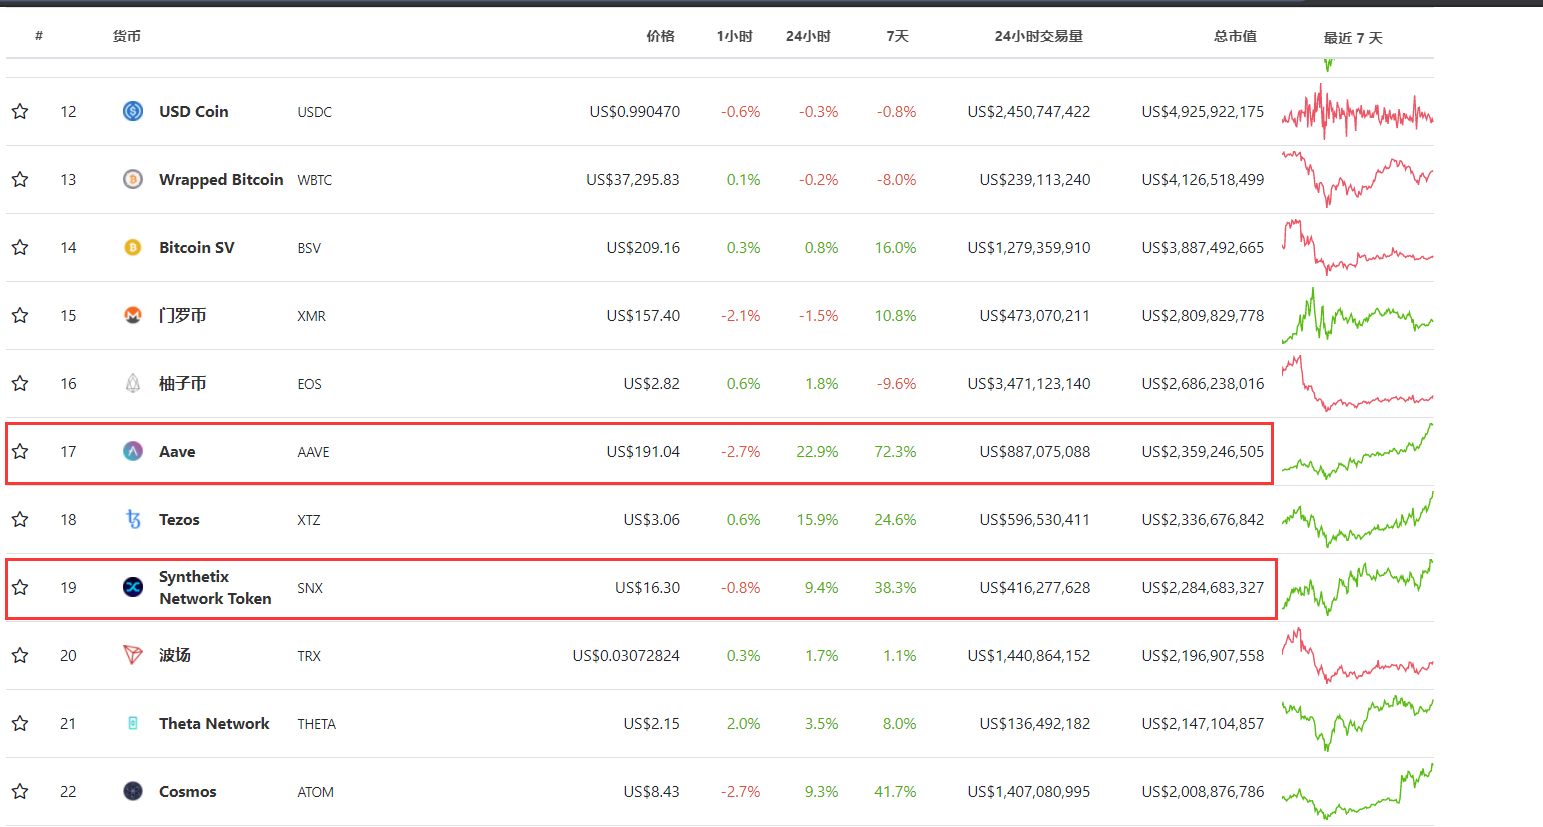Star Synthetix Network Token row
Viewport: 1543px width, 827px height.
[x=20, y=587]
